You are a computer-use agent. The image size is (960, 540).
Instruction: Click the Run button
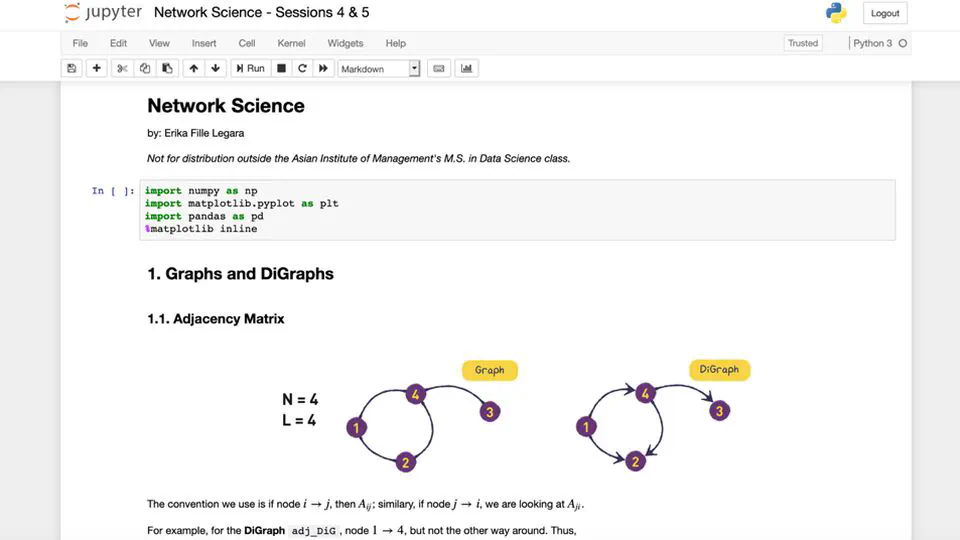pos(250,68)
